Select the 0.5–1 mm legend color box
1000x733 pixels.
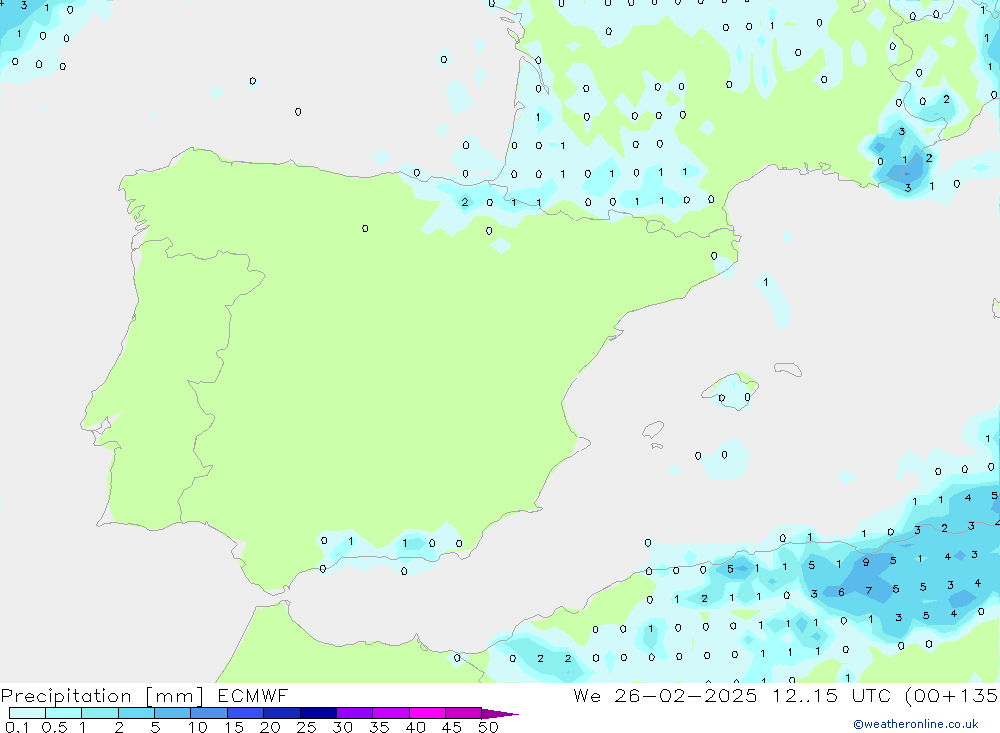(x=64, y=713)
